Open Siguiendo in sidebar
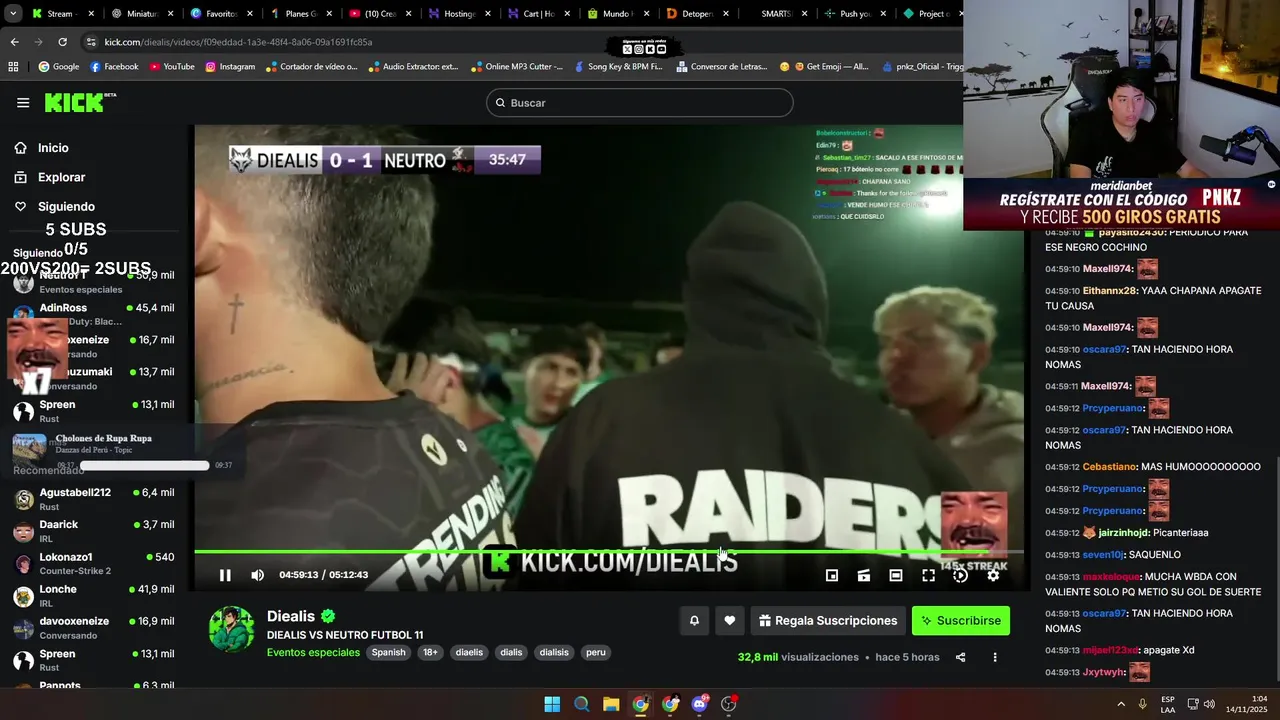Viewport: 1280px width, 720px height. [66, 207]
